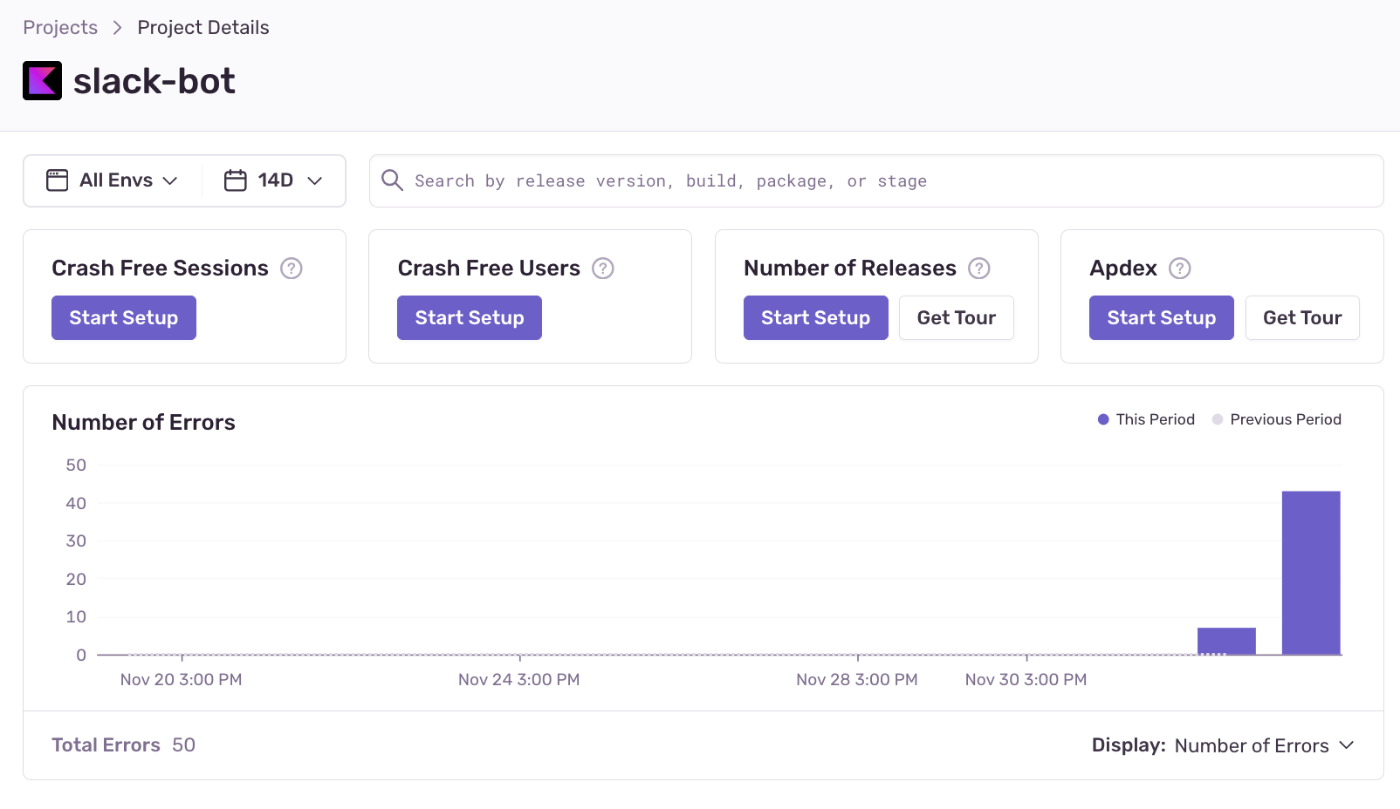
Task: Click the slack-bot Kotlin platform icon
Action: [x=42, y=81]
